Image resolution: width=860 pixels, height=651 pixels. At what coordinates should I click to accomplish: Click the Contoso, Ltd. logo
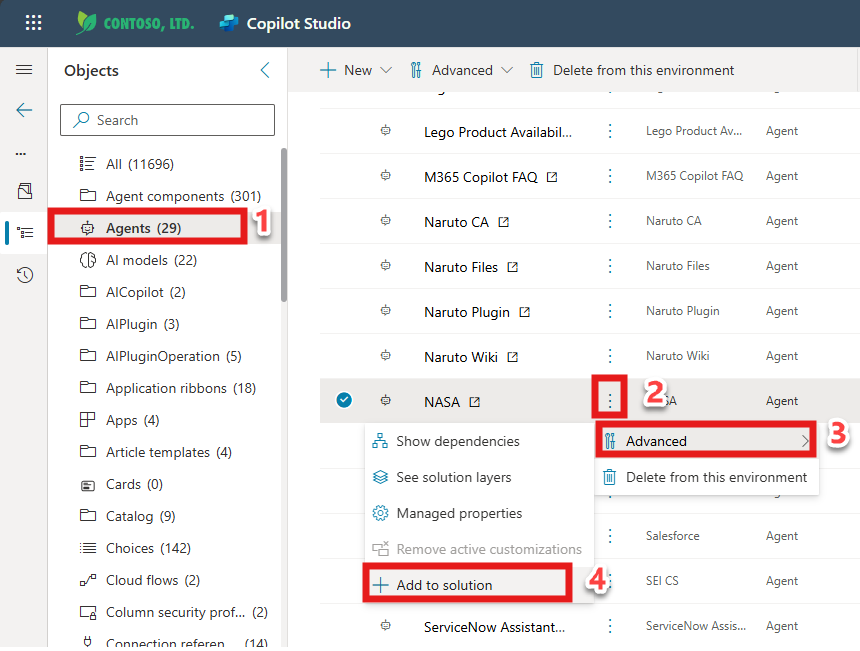pyautogui.click(x=135, y=23)
